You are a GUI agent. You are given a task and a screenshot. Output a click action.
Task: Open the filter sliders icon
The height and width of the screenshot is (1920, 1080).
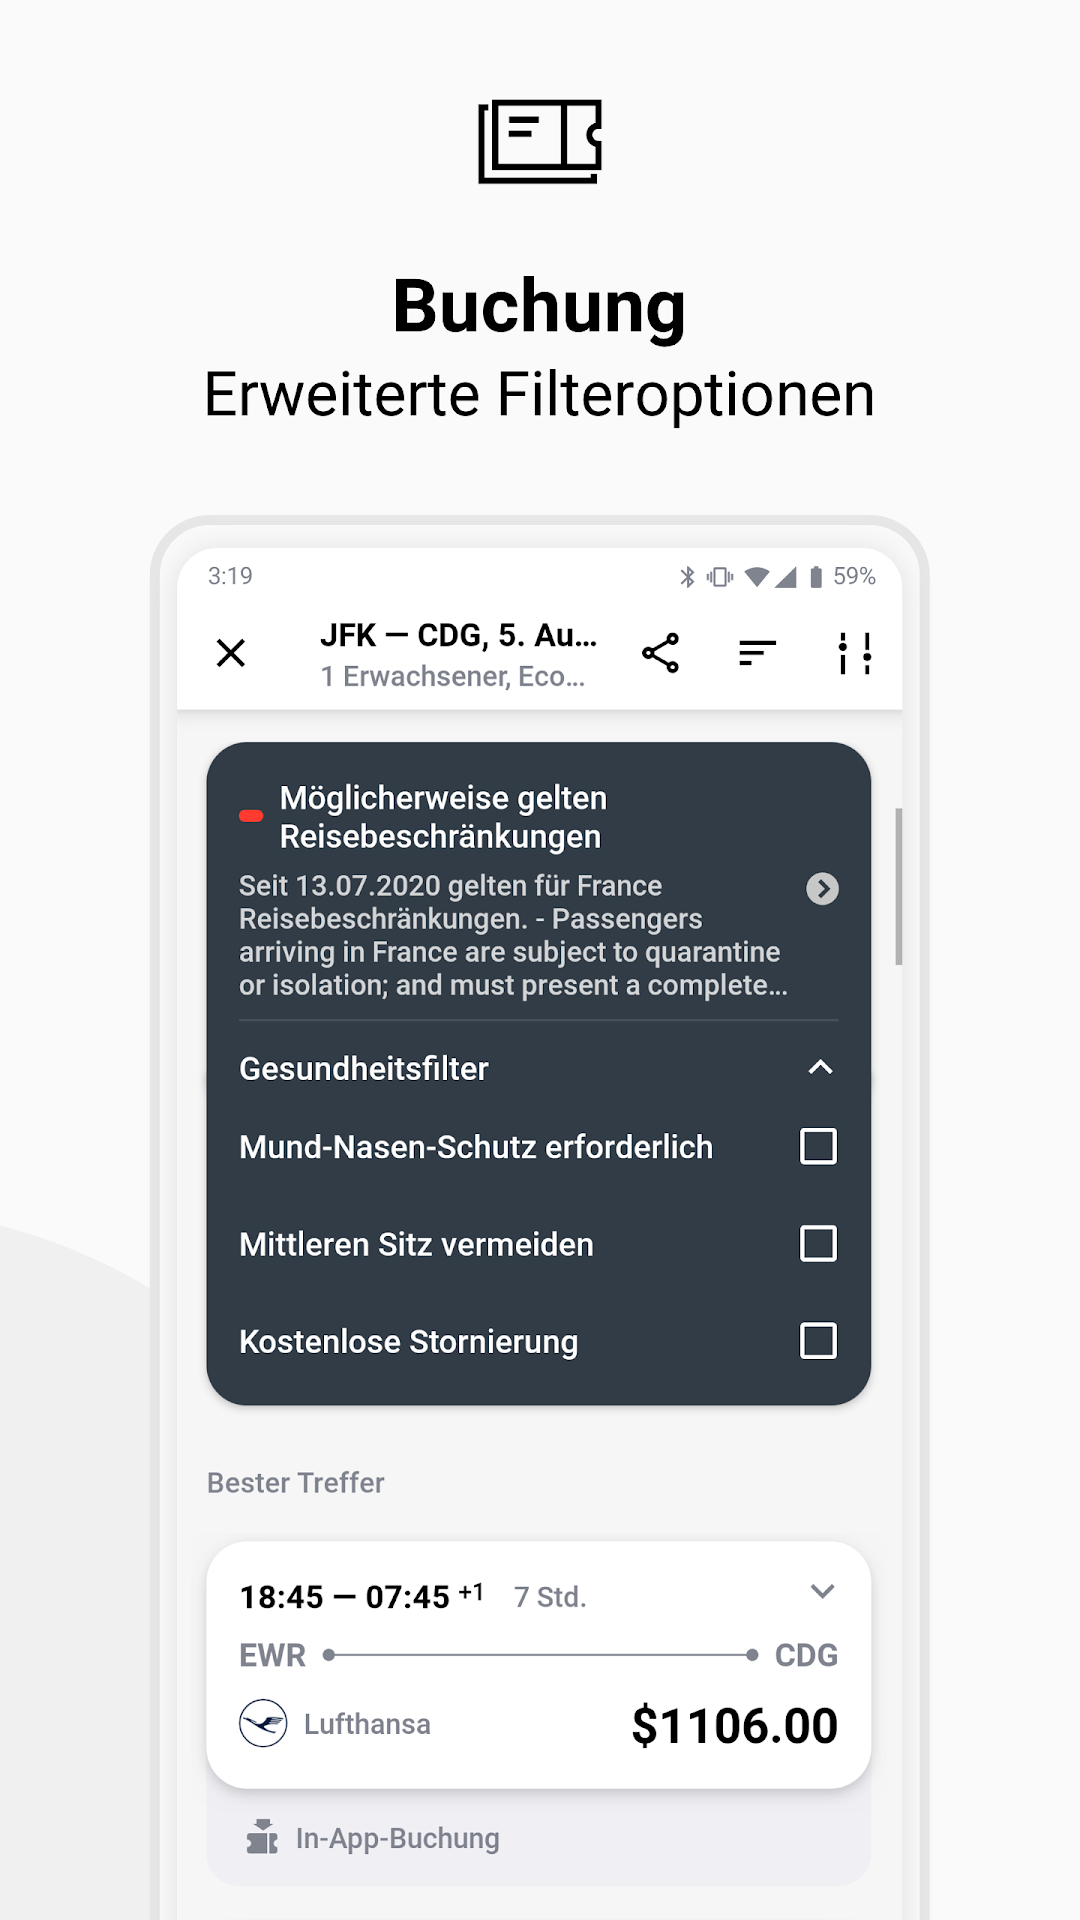854,653
